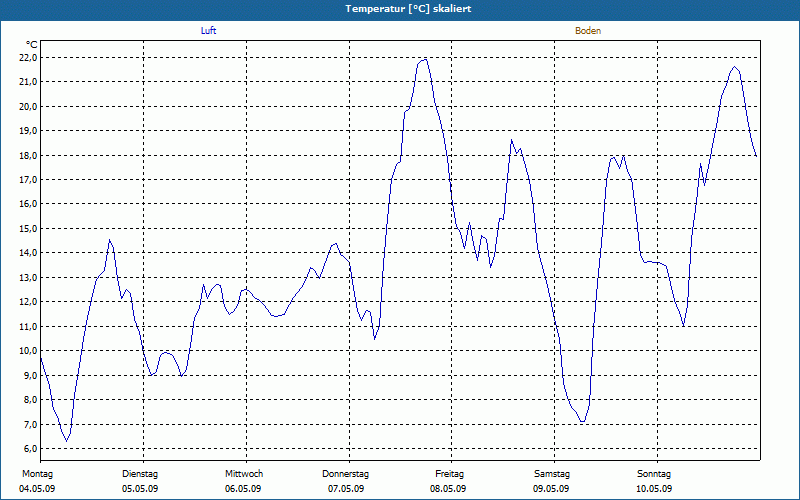Image resolution: width=800 pixels, height=500 pixels.
Task: Click the date 09.05.09
Action: click(x=551, y=489)
